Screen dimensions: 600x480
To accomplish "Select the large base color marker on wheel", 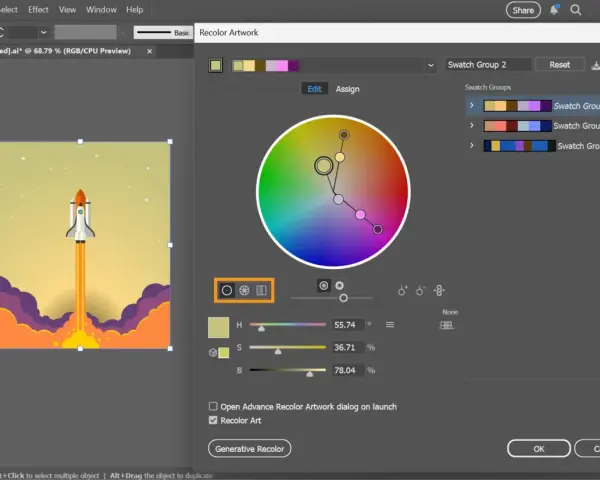I will coord(324,166).
